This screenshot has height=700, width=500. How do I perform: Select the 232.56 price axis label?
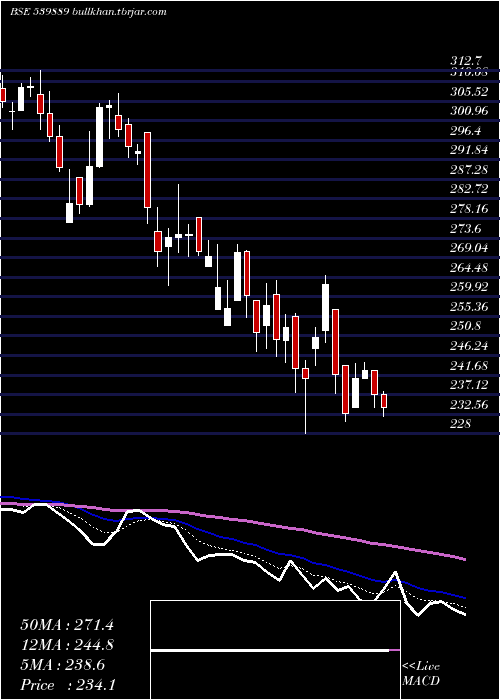coord(469,405)
